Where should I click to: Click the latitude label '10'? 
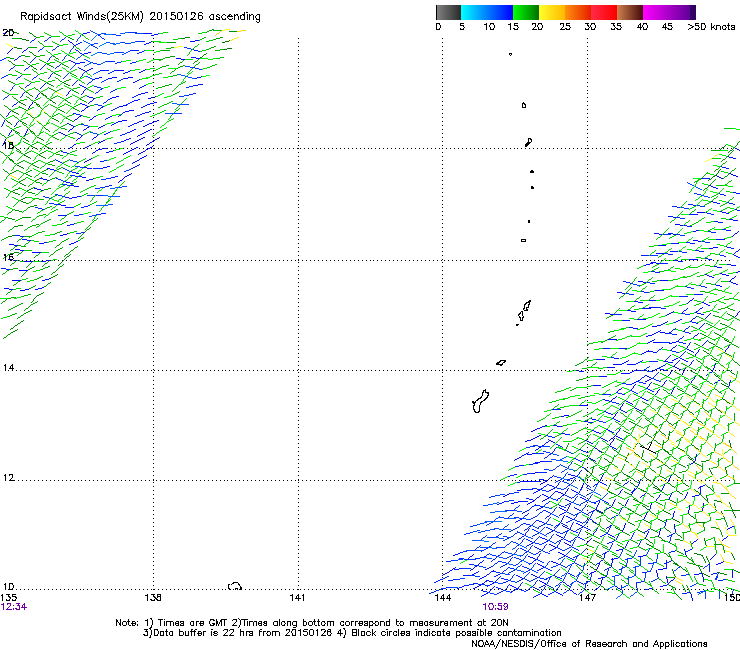pos(8,587)
